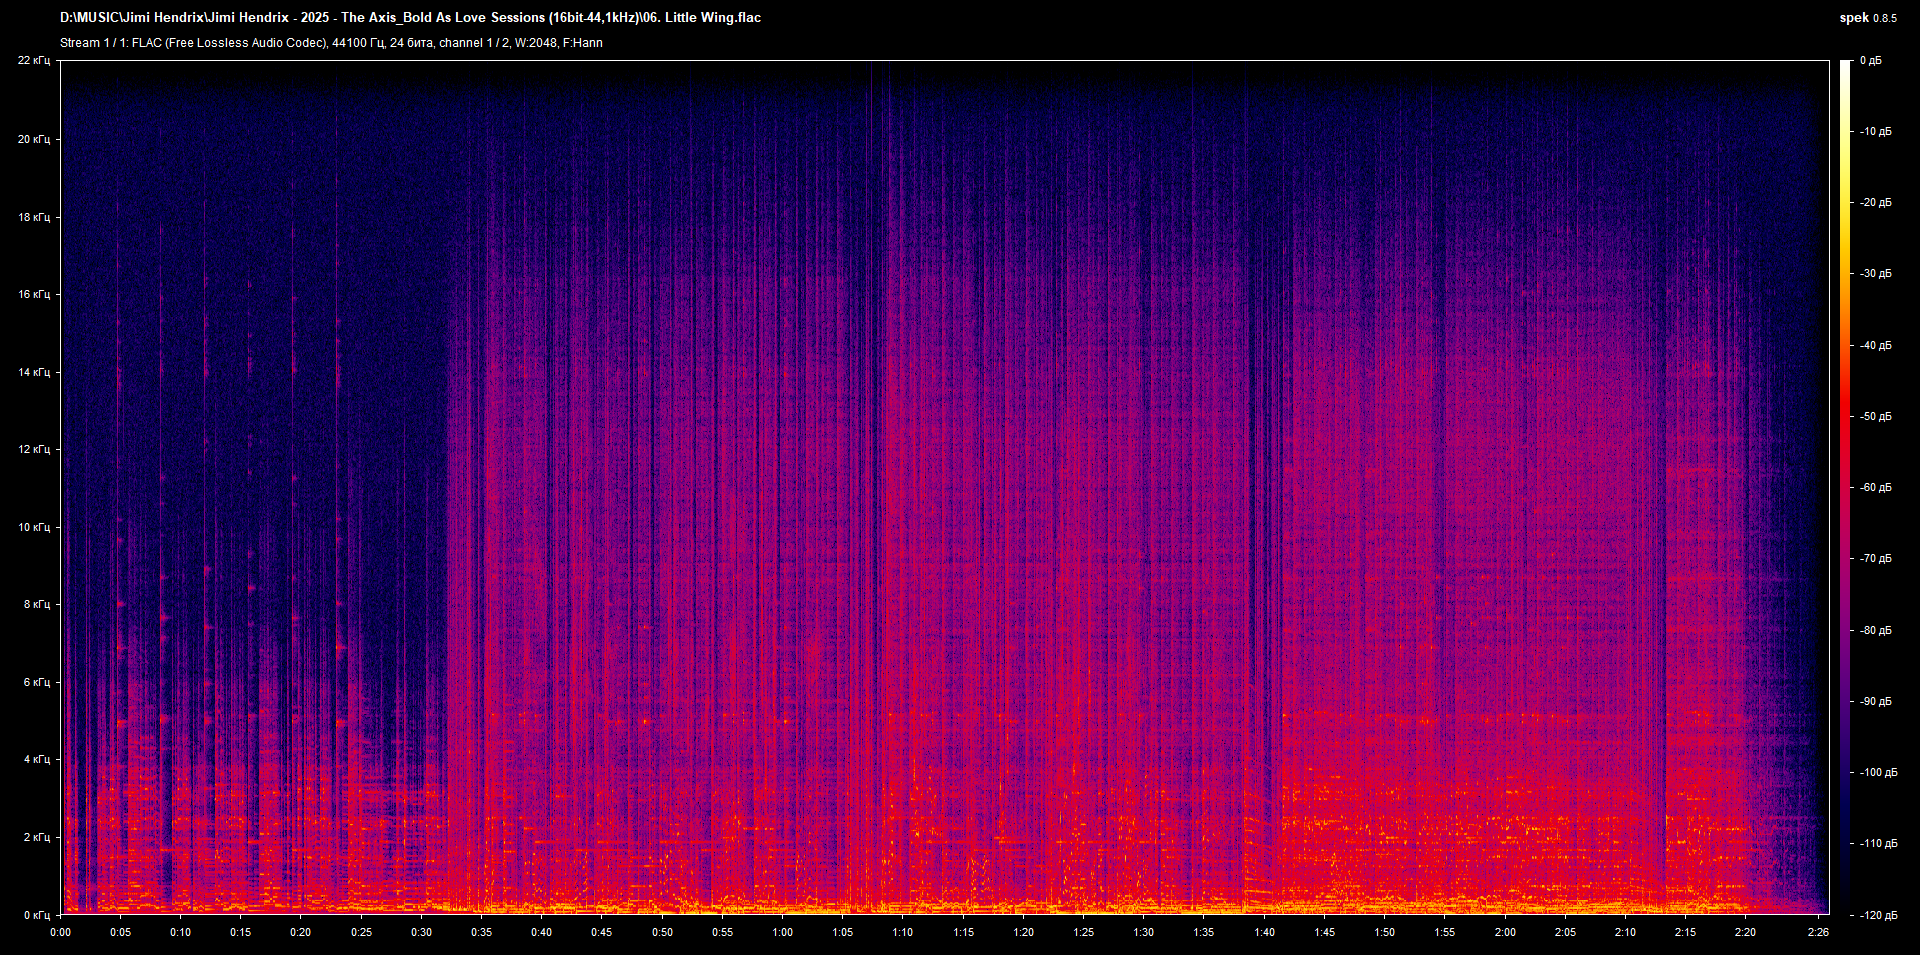Viewport: 1920px width, 955px height.
Task: Click the 1:10 time label
Action: (x=901, y=931)
